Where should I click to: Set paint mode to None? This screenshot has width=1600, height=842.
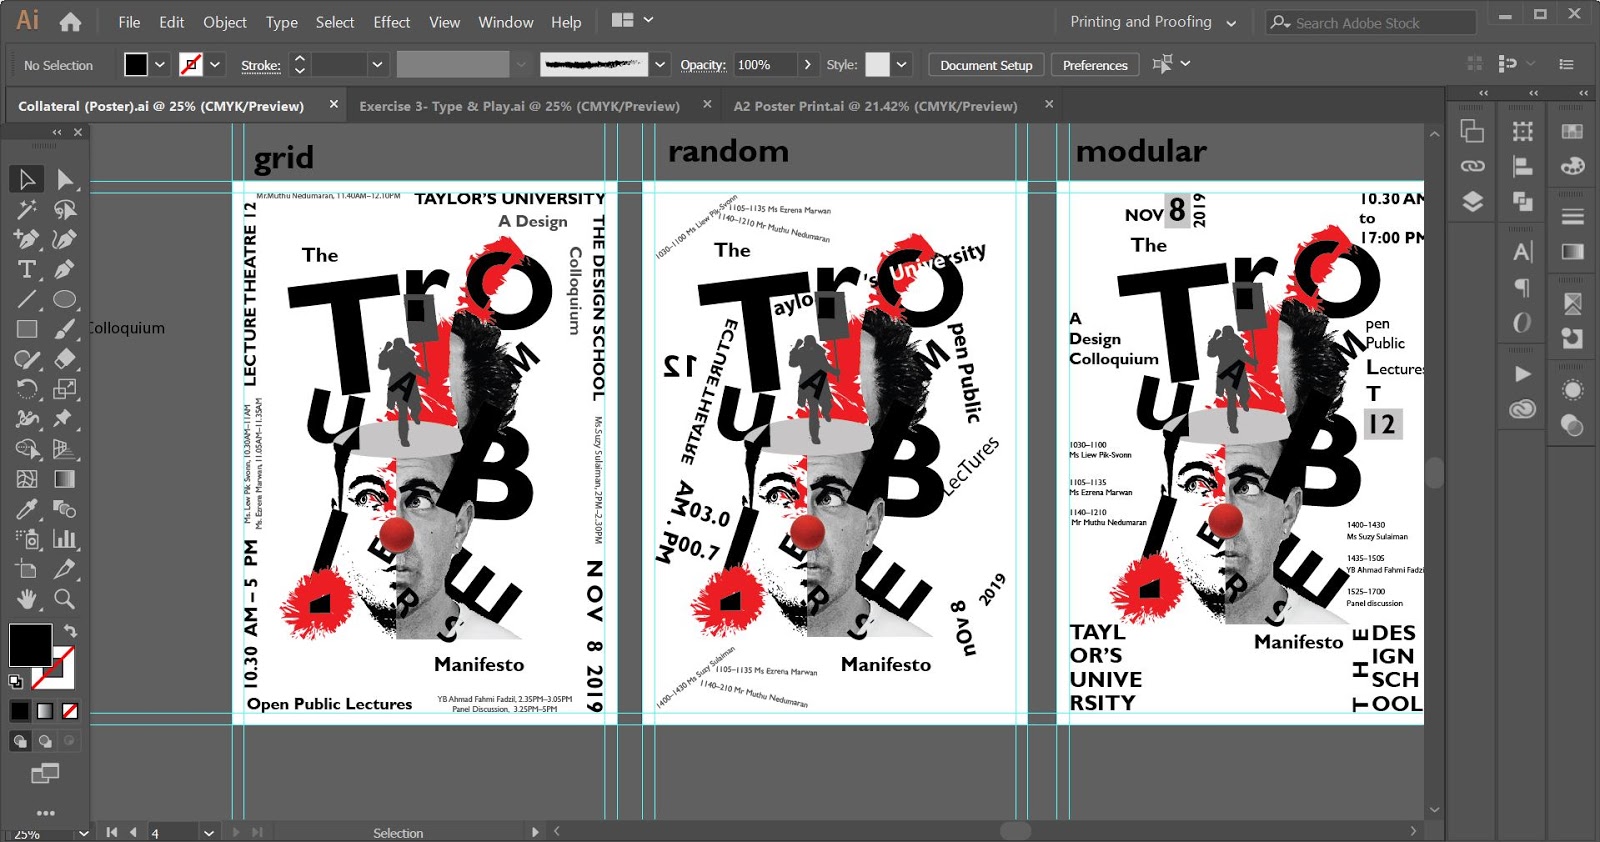click(70, 711)
